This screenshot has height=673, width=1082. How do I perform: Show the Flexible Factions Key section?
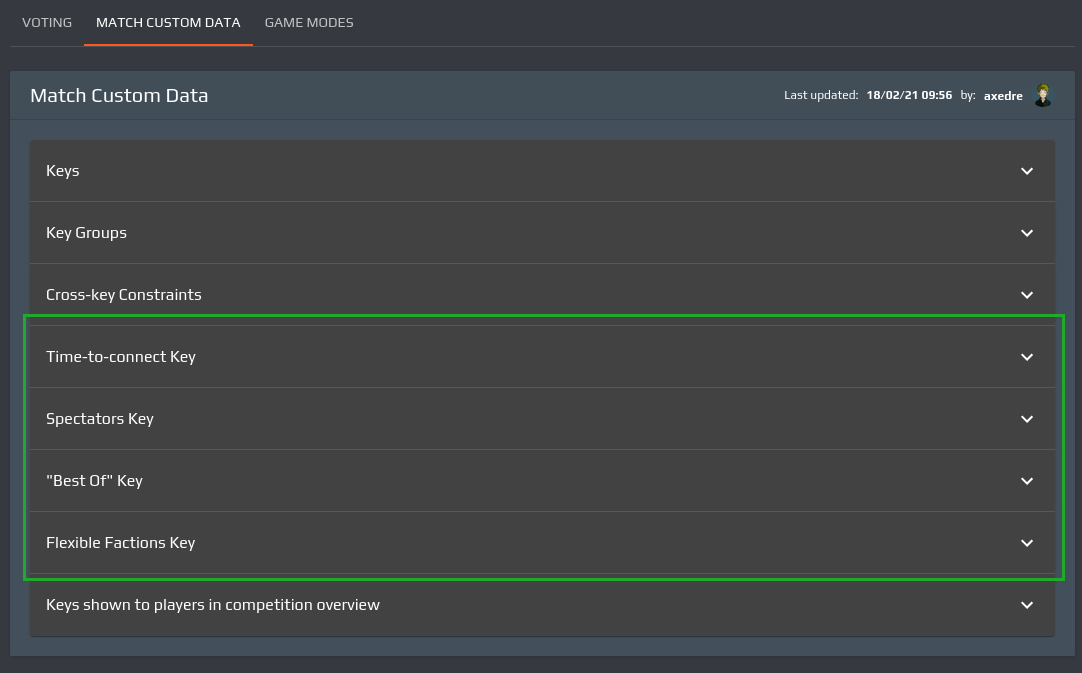click(x=121, y=543)
